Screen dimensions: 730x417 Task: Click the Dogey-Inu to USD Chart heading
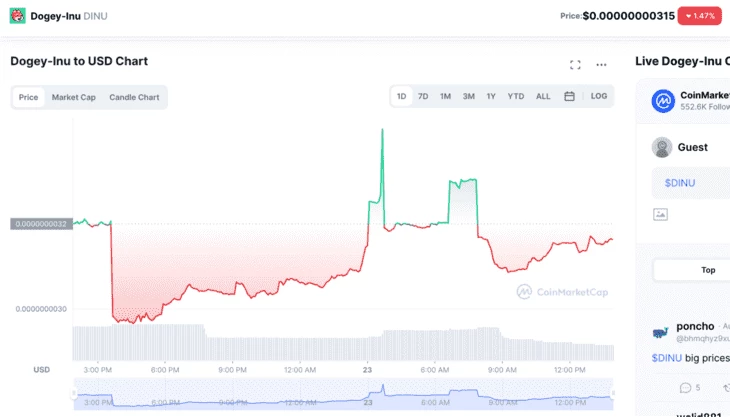[79, 61]
